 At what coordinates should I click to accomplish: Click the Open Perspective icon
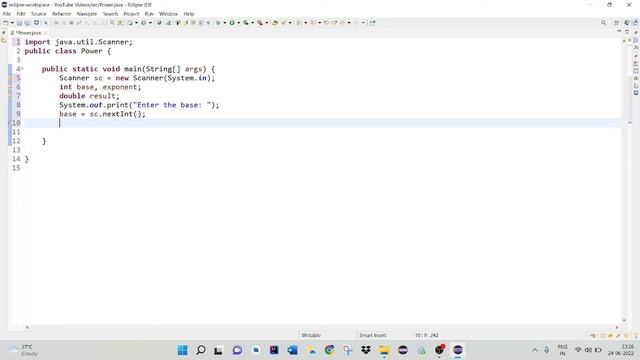coord(617,23)
